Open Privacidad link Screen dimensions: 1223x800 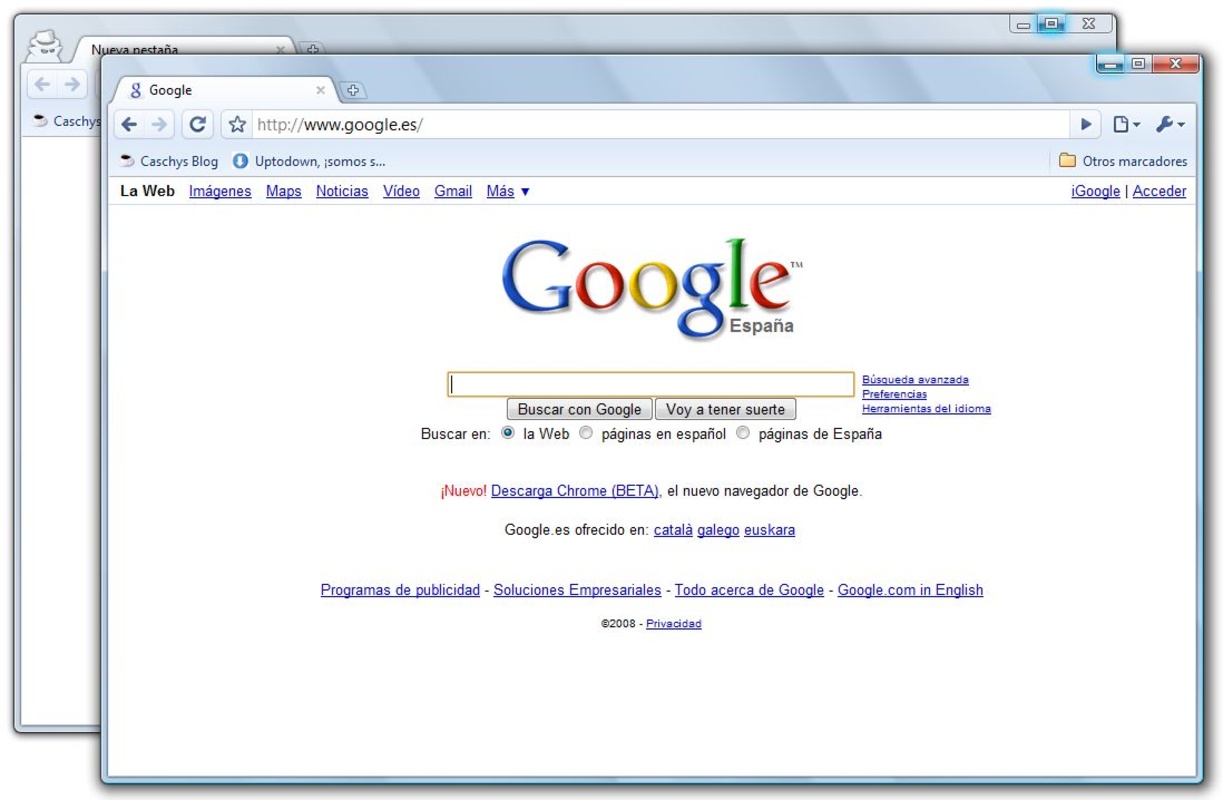674,624
